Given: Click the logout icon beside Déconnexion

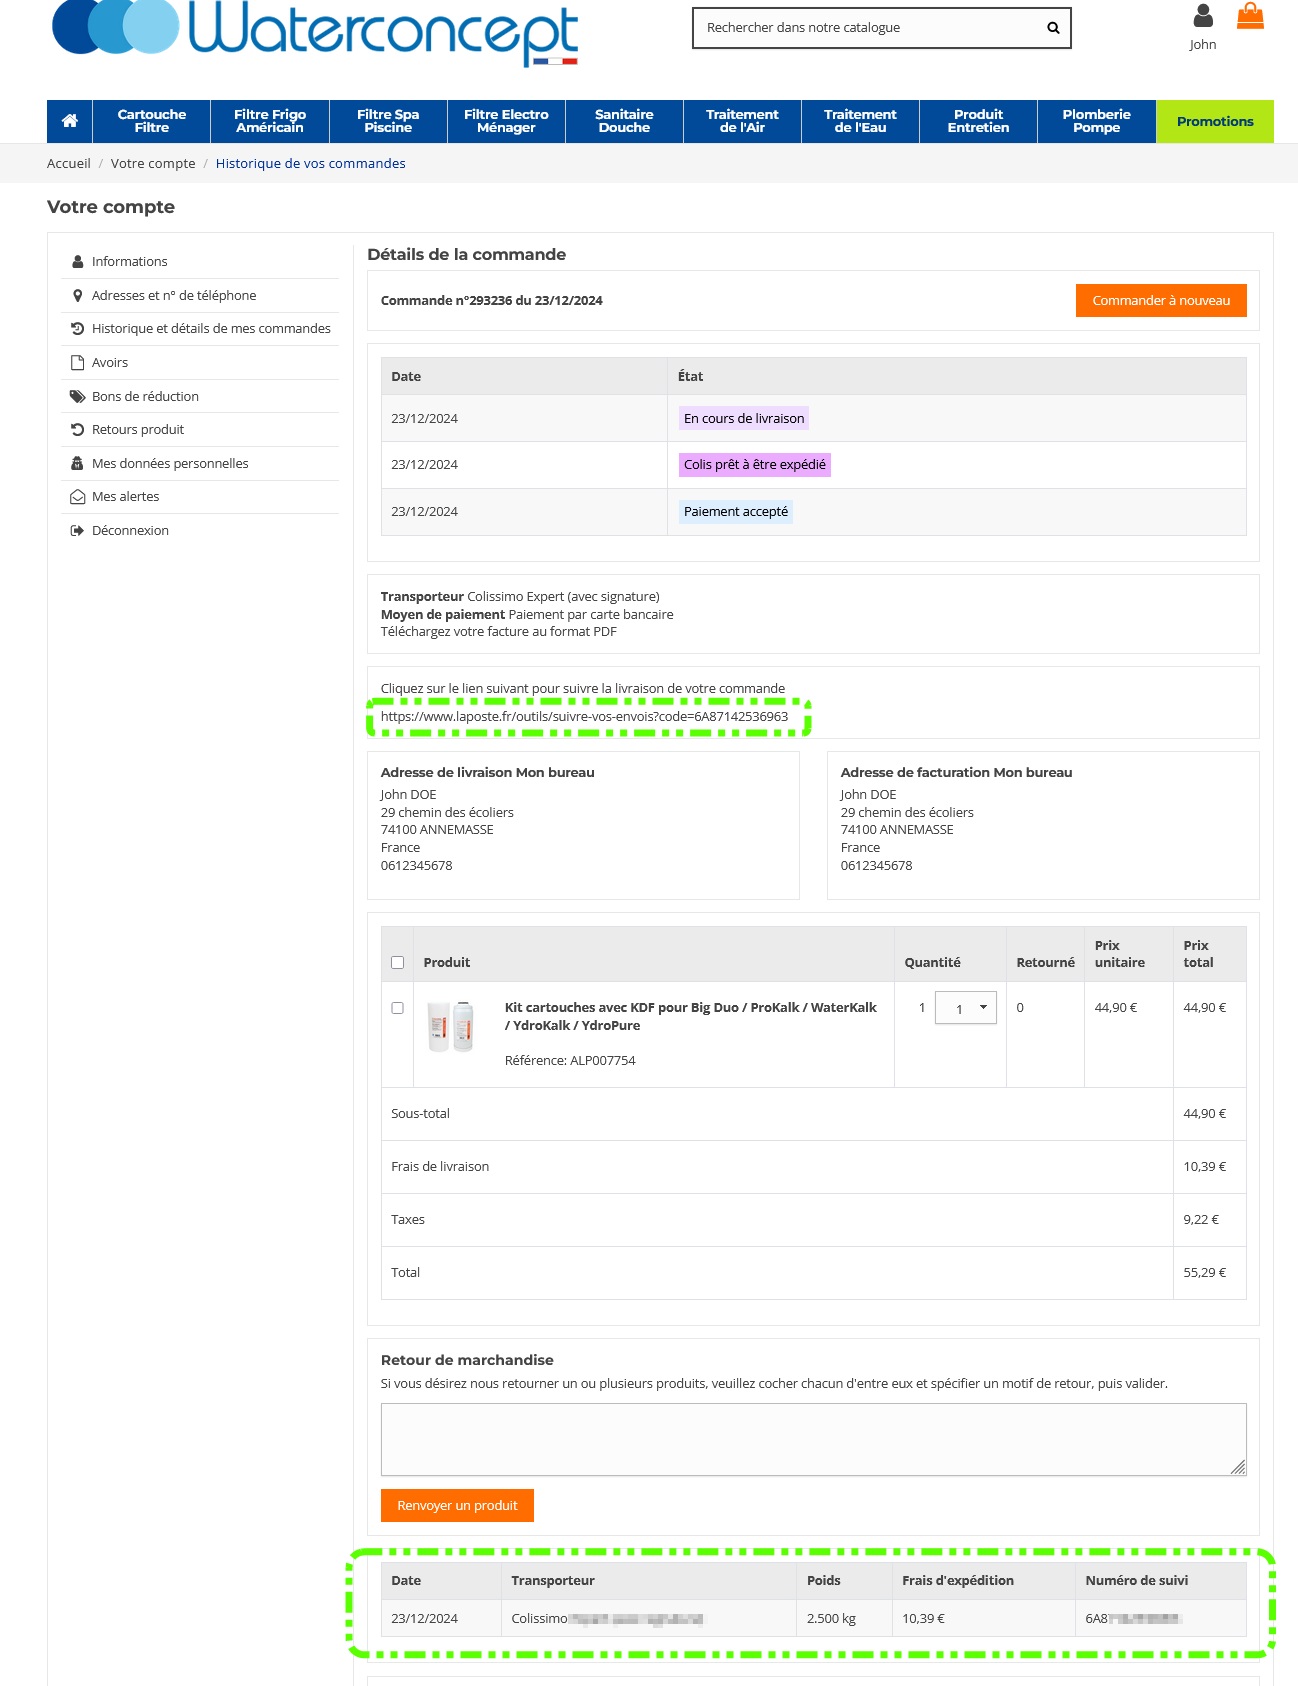Looking at the screenshot, I should point(77,531).
